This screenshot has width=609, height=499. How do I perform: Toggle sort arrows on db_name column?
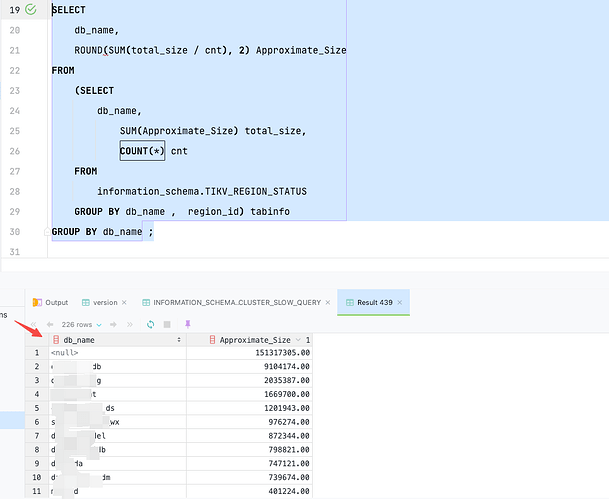click(x=179, y=340)
